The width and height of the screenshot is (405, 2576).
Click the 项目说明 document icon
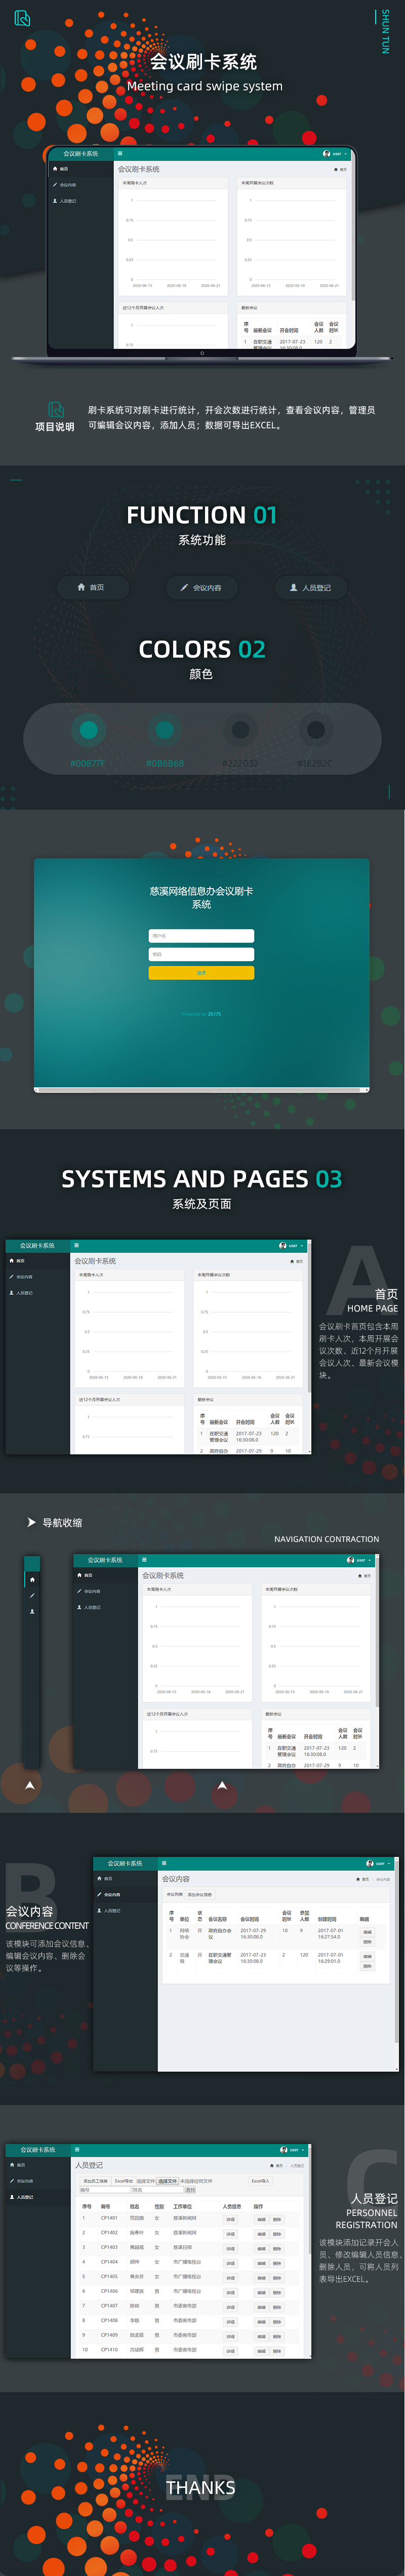(56, 409)
